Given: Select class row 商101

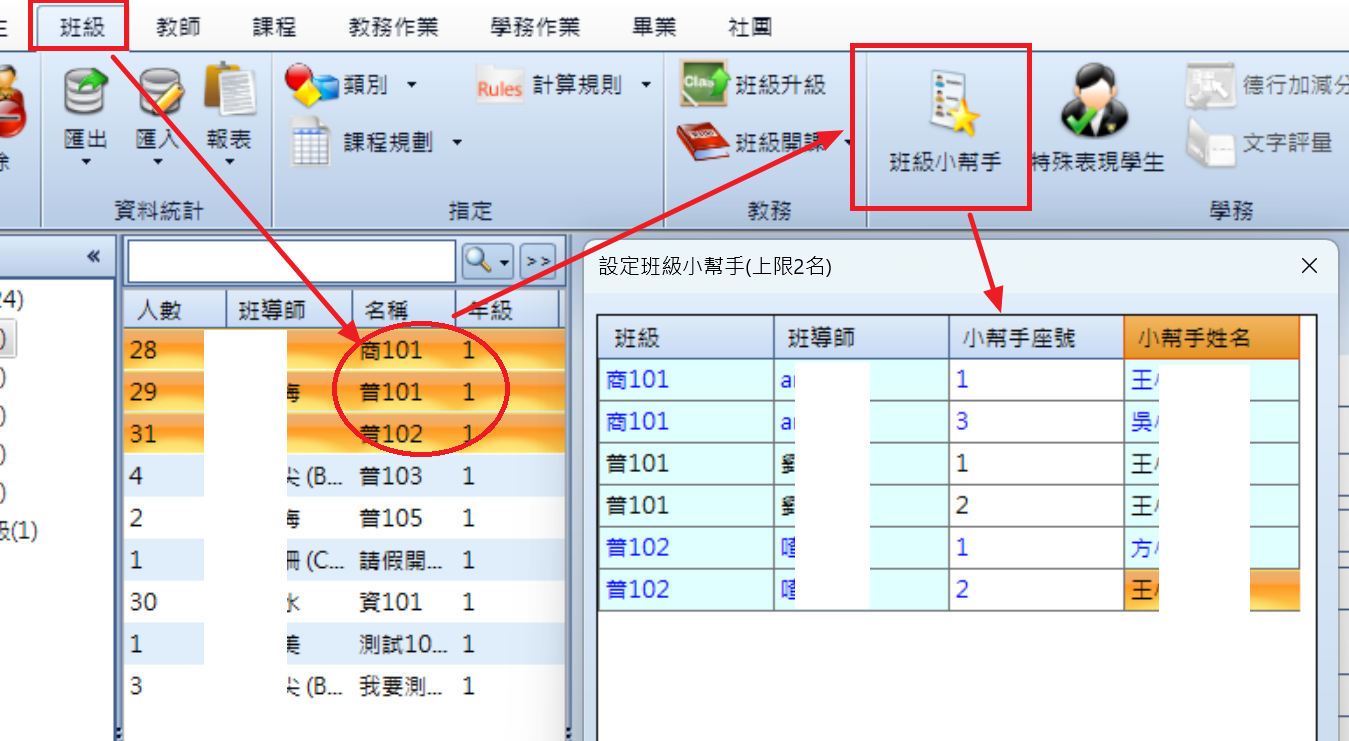Looking at the screenshot, I should click(x=342, y=350).
